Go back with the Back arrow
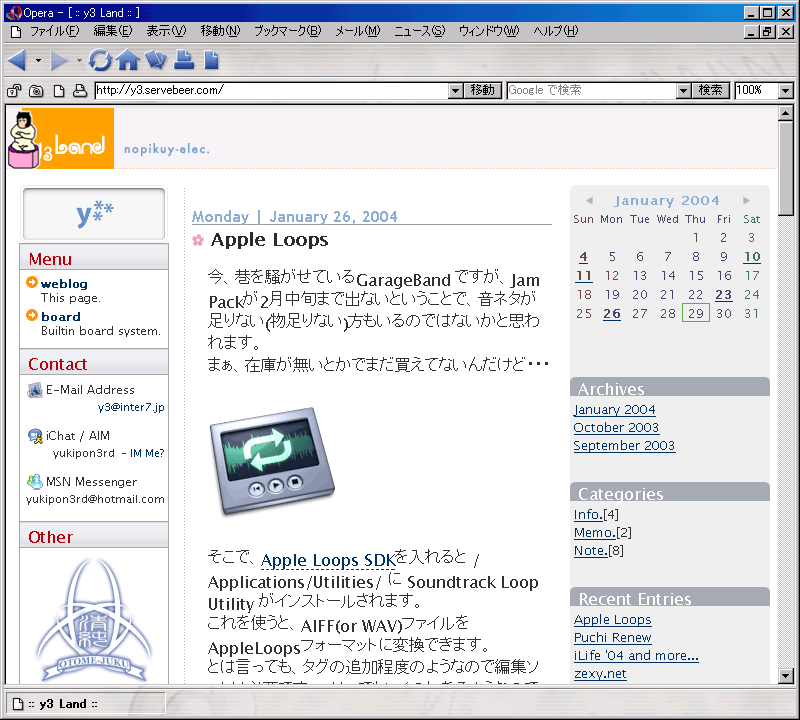Viewport: 800px width, 720px height. tap(17, 61)
